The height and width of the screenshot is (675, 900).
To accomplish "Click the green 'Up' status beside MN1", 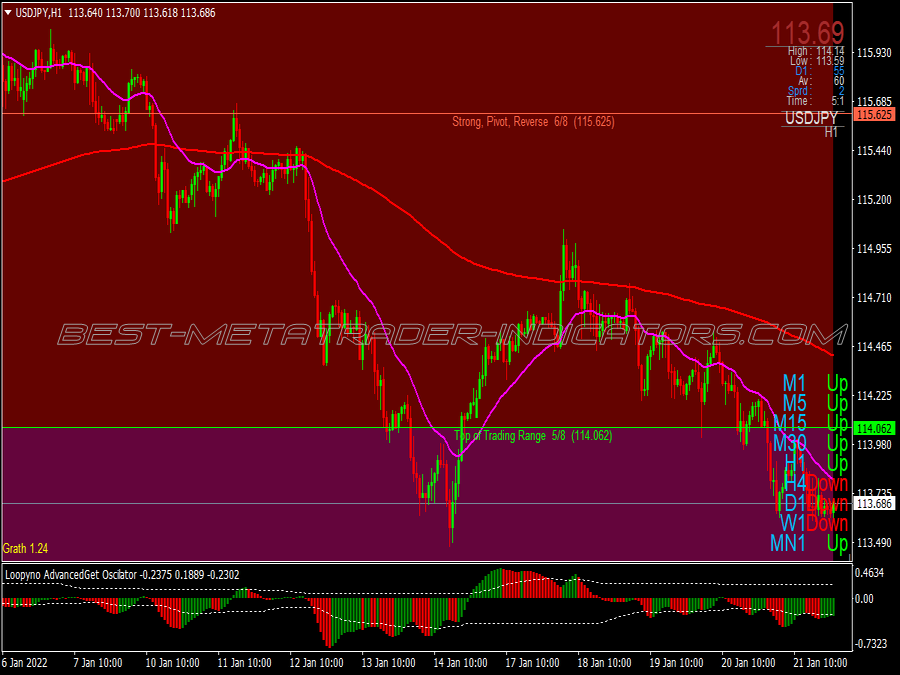I will (x=837, y=543).
